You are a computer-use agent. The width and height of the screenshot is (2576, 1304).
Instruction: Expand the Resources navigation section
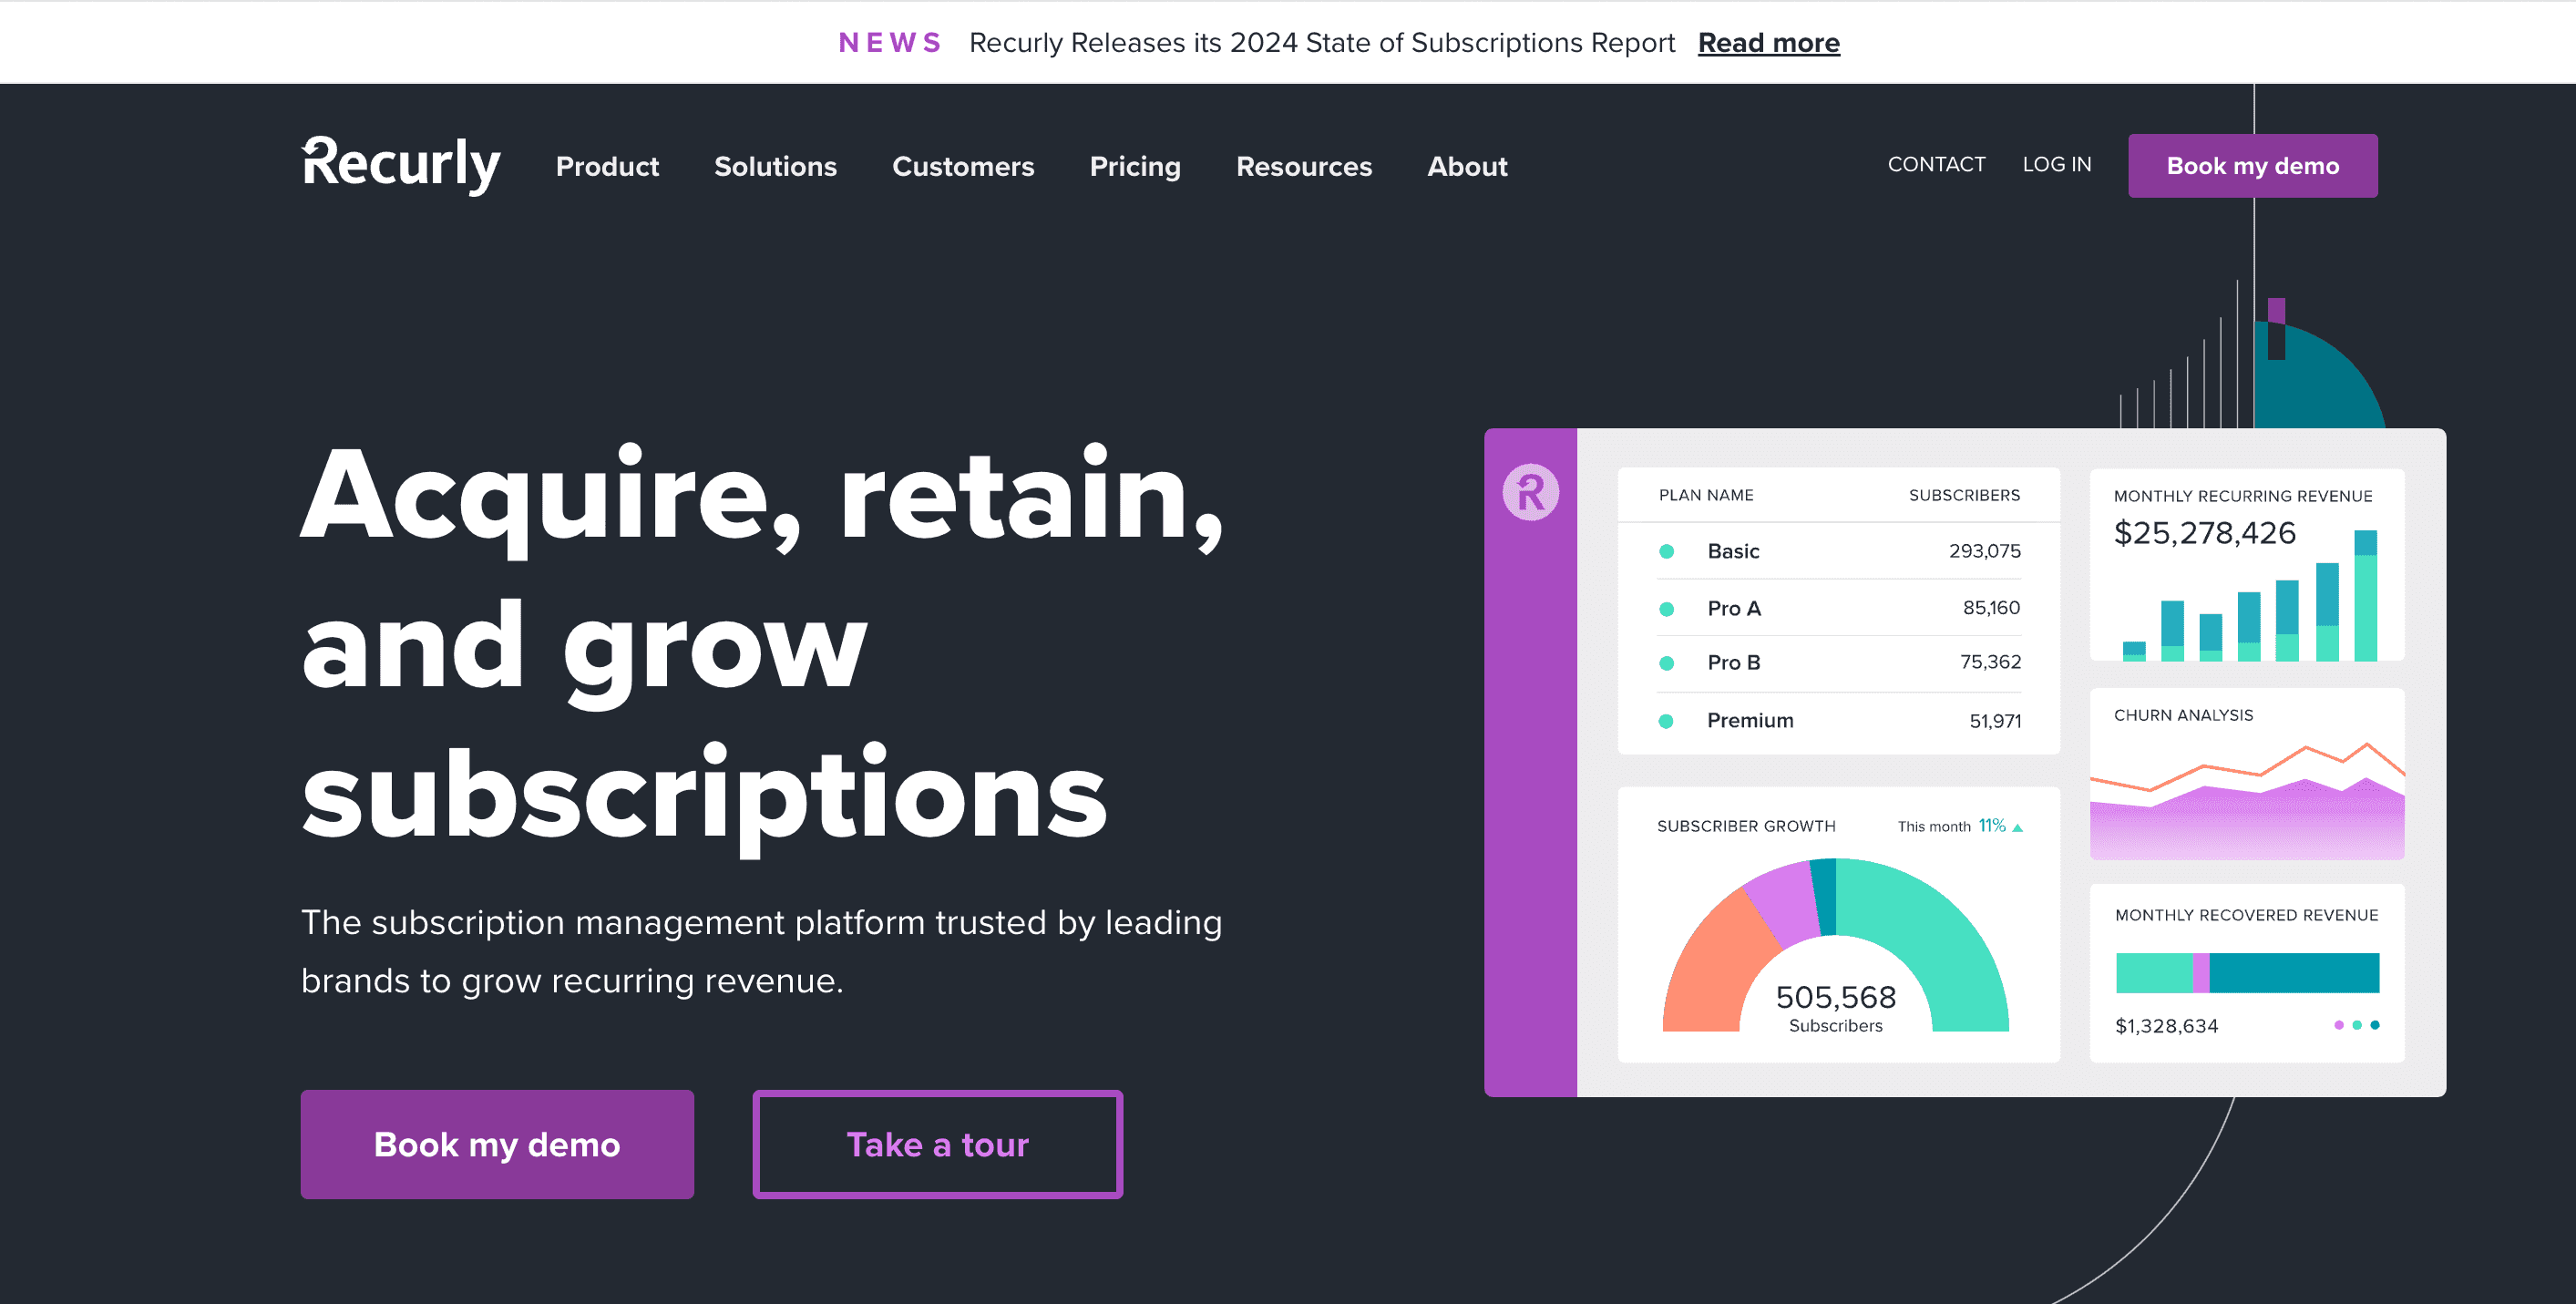coord(1306,167)
